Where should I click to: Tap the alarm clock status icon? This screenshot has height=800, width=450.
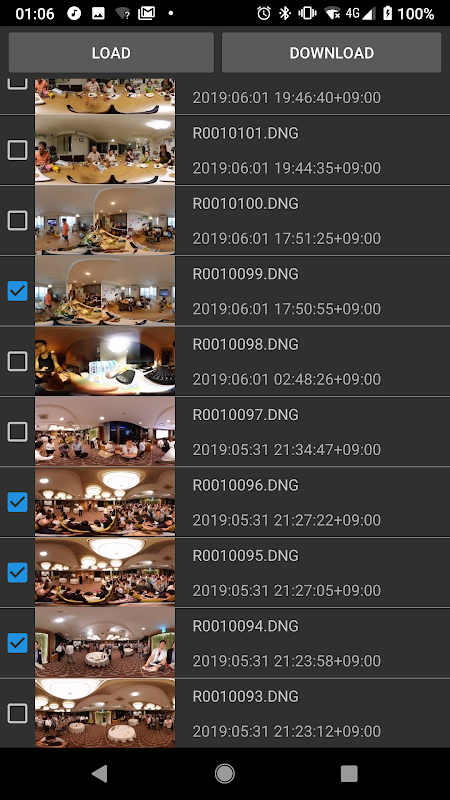pyautogui.click(x=263, y=13)
